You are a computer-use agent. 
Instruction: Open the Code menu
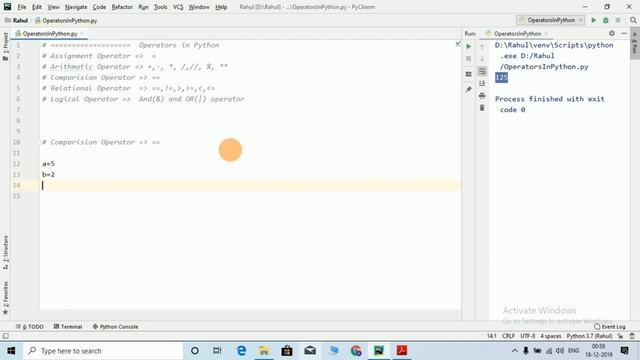(99, 7)
